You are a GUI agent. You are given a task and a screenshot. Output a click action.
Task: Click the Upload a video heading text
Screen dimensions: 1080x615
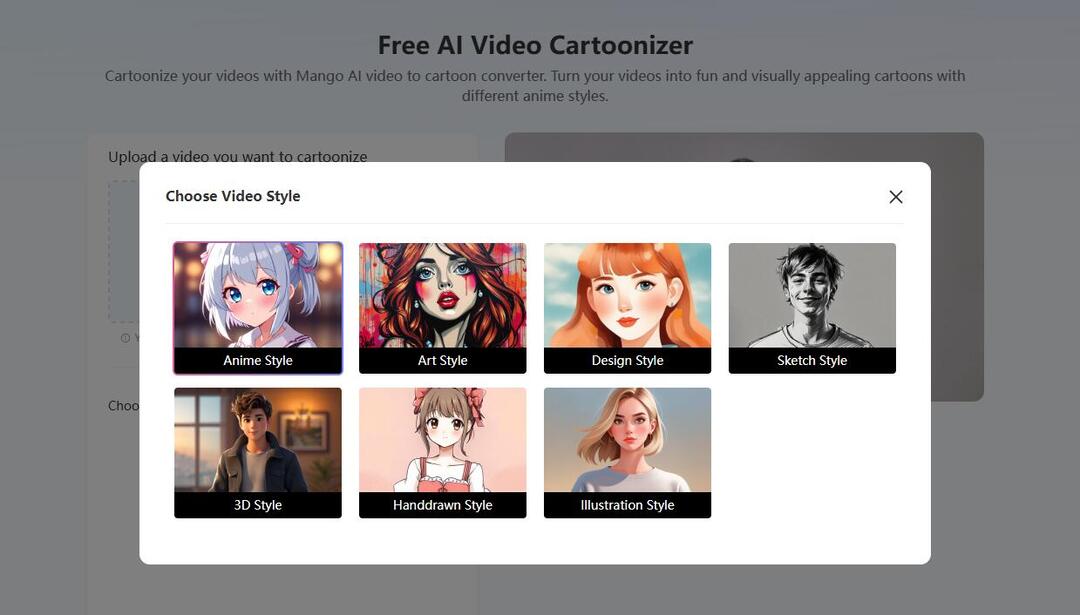pos(237,157)
